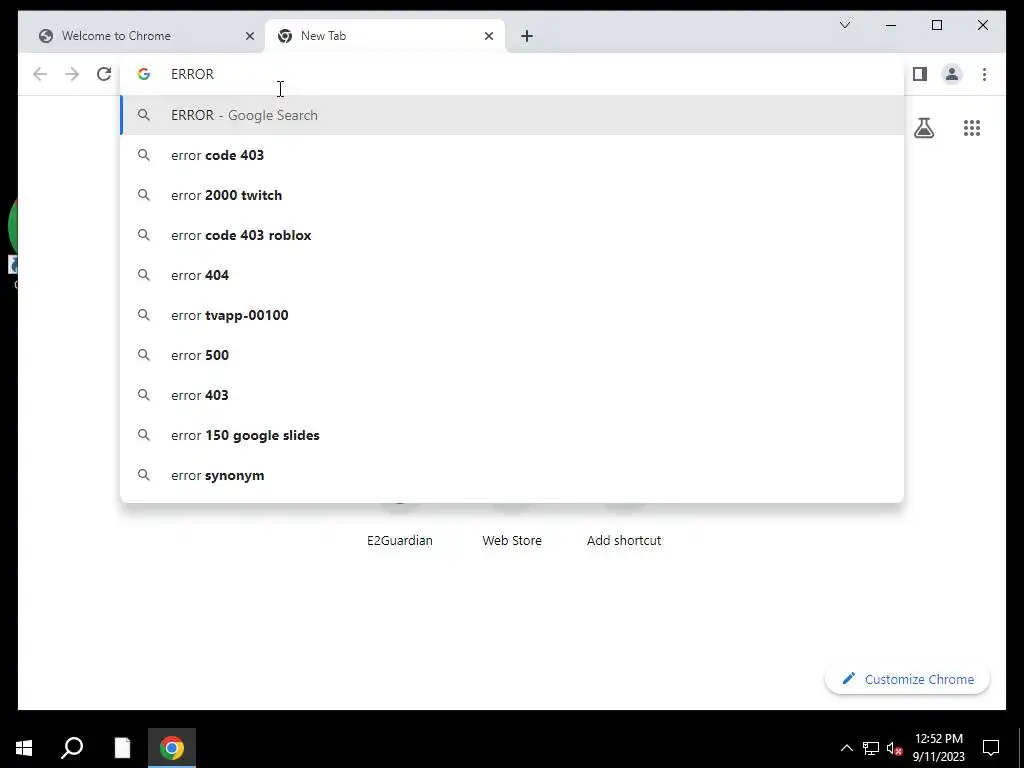Pick the error 404 suggestion
The height and width of the screenshot is (768, 1024).
[x=512, y=275]
